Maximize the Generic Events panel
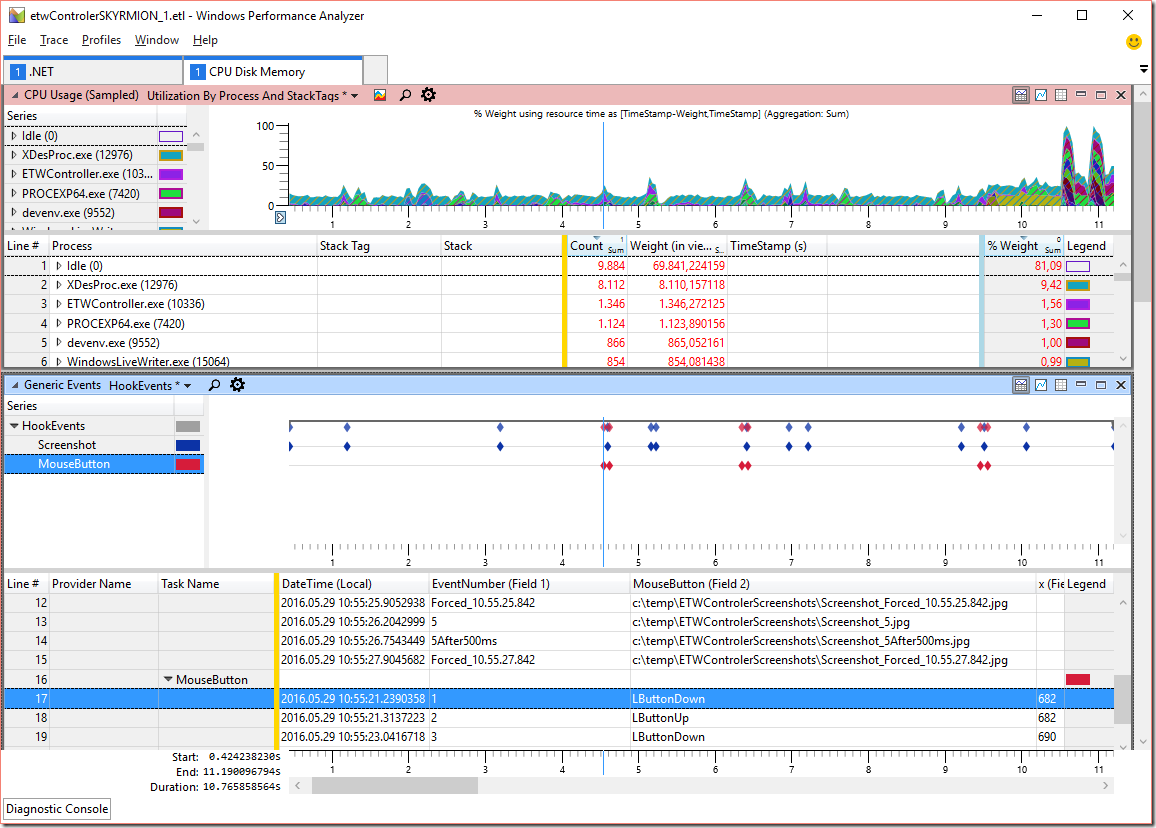 (x=1101, y=385)
